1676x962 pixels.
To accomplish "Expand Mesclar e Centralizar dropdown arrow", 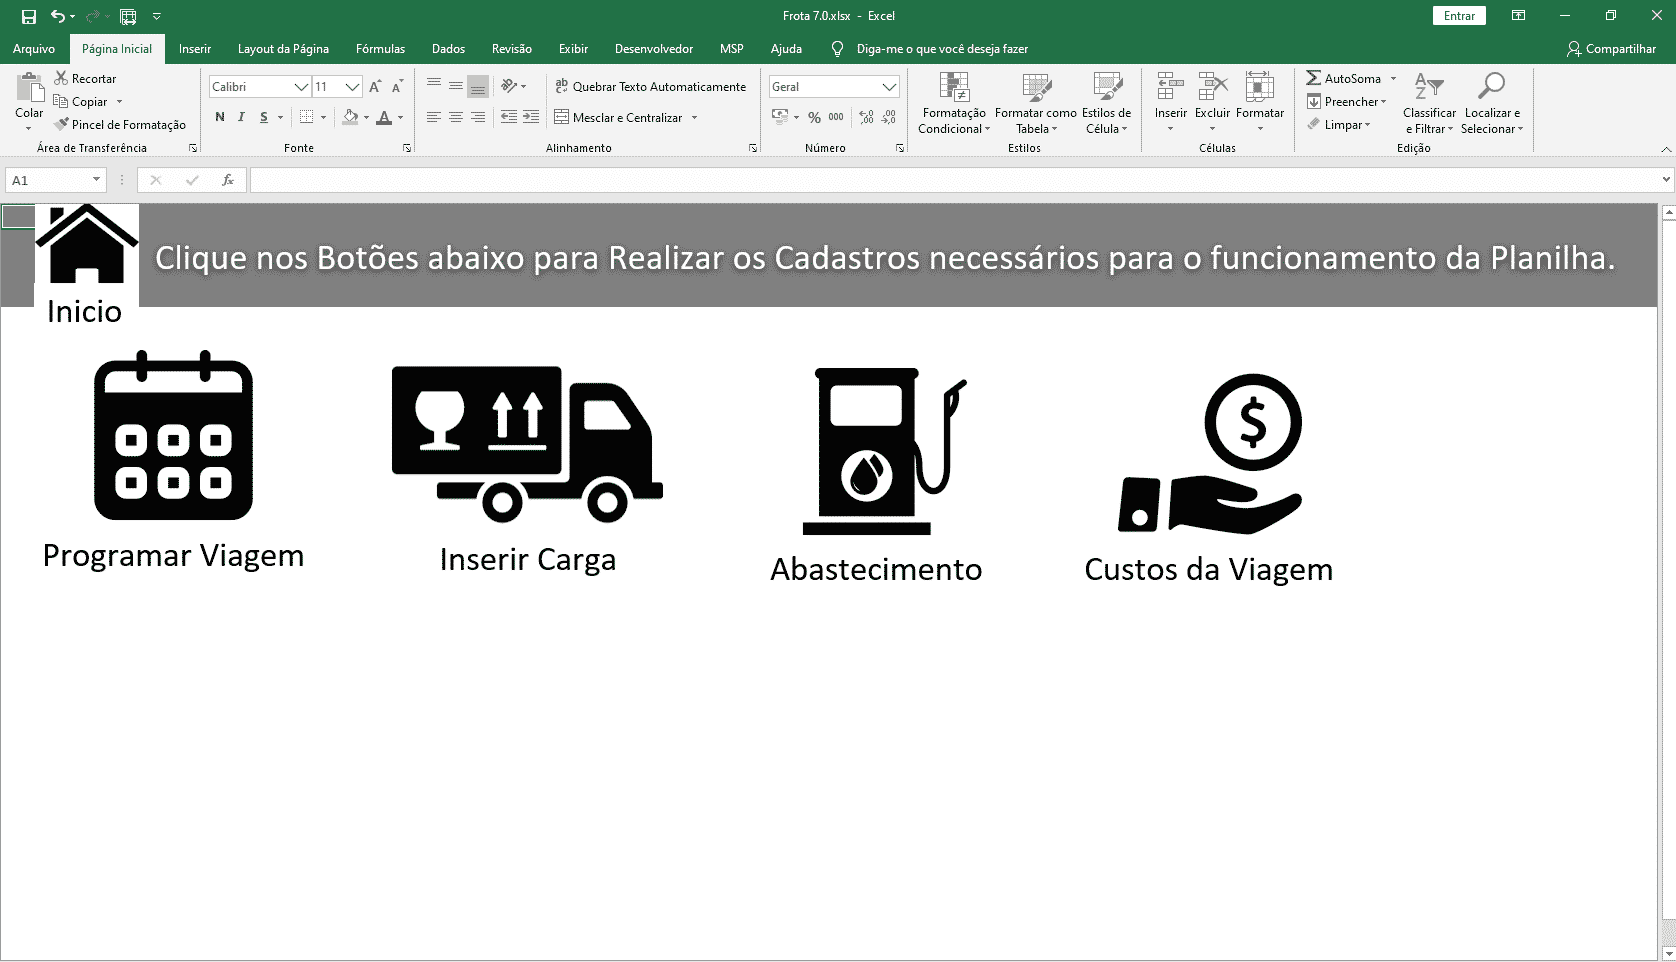I will (x=694, y=117).
